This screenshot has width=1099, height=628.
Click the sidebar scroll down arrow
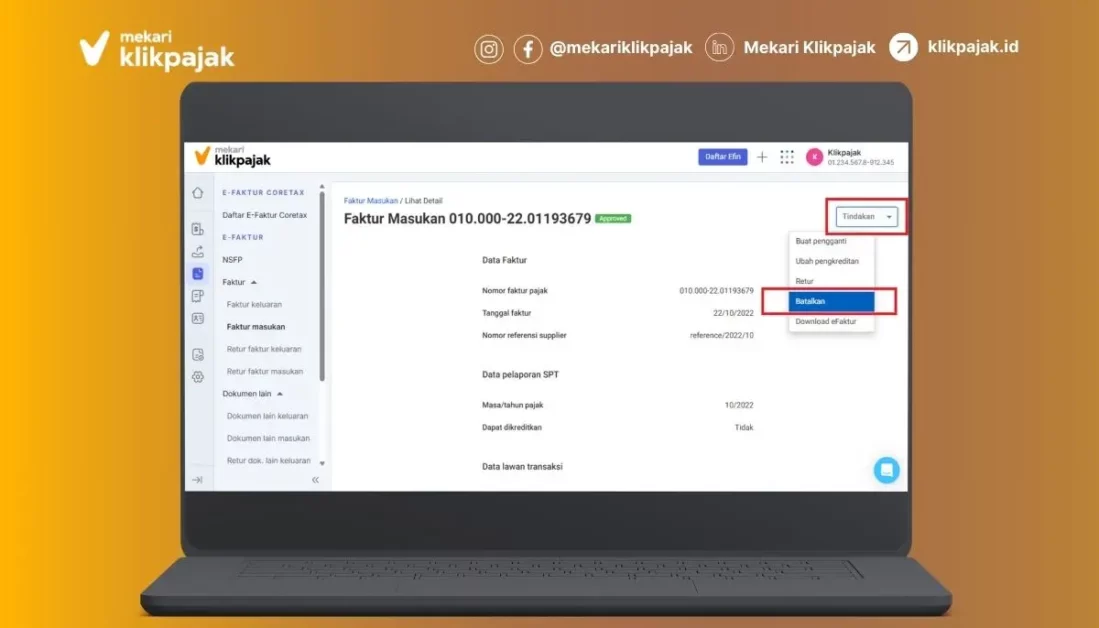click(322, 463)
